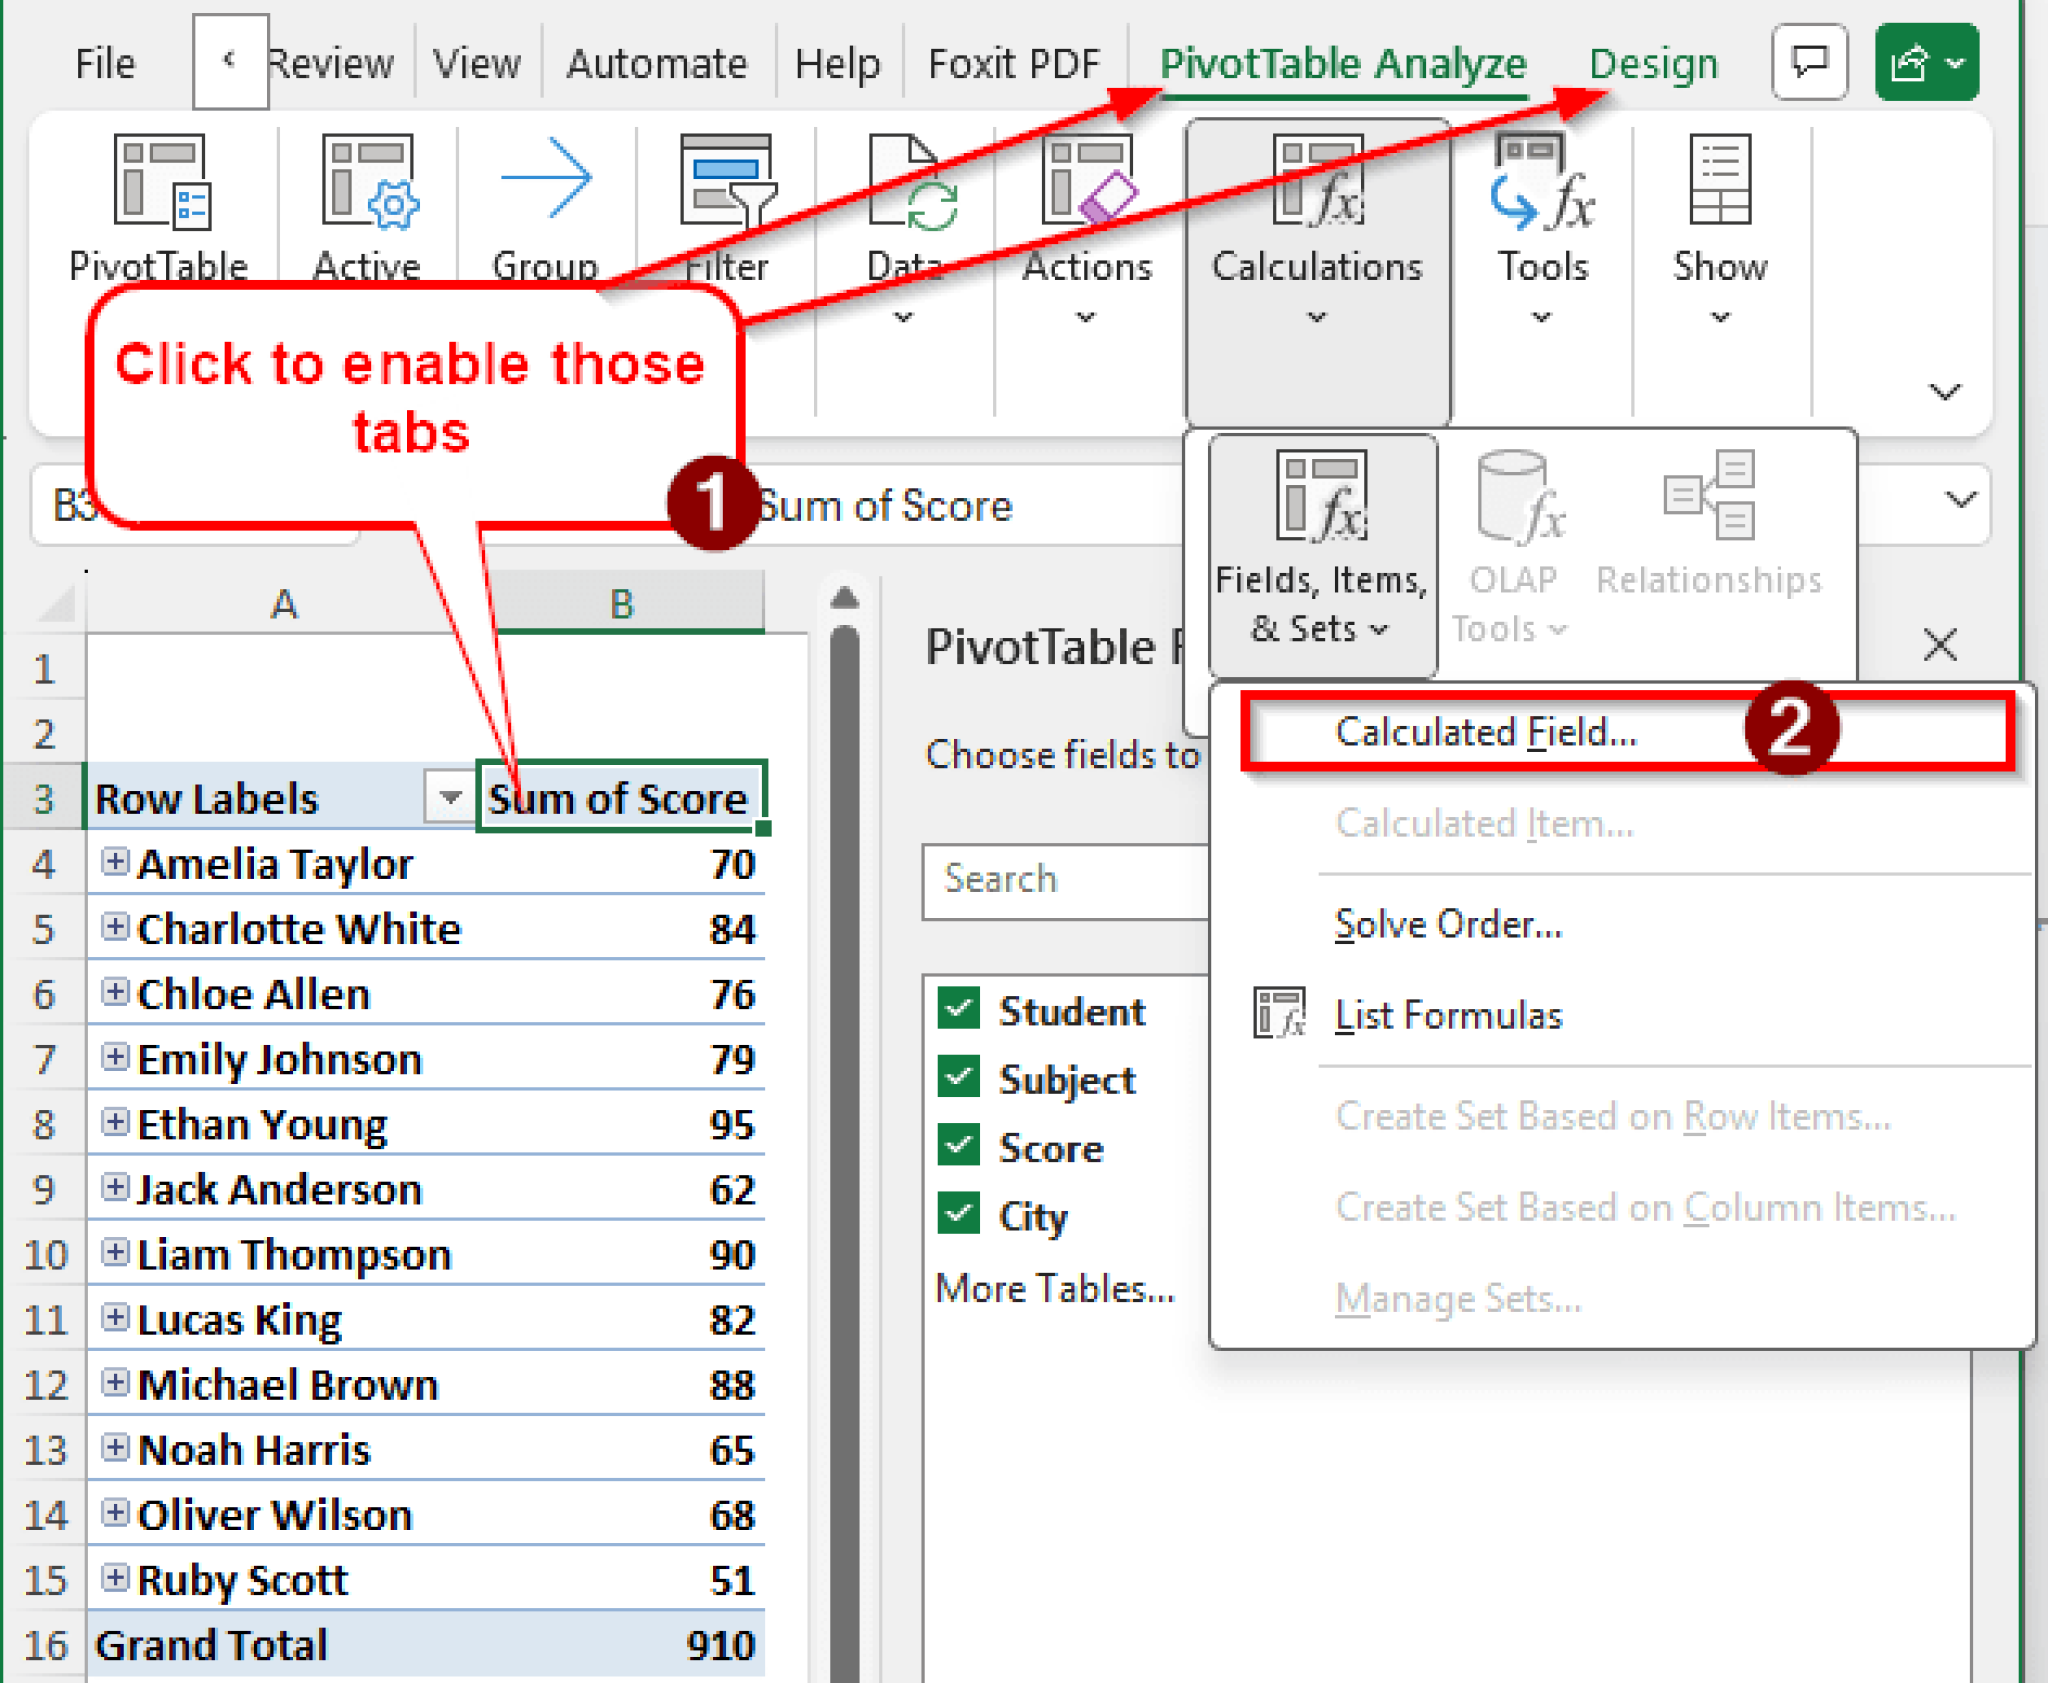Expand the Fields, Items, & Sets chevron
The image size is (2048, 1683).
pos(1381,630)
